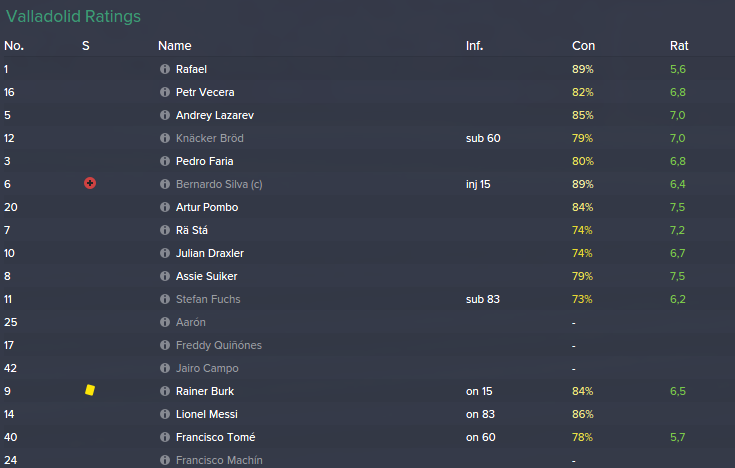Click info icon next to Julian Draxler
The image size is (735, 468).
(165, 253)
